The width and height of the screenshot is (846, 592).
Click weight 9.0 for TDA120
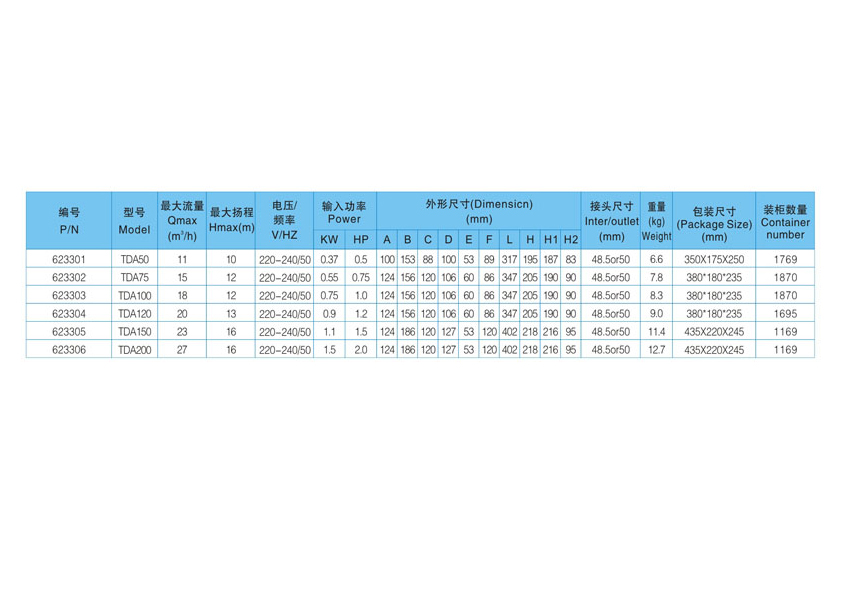pos(657,314)
